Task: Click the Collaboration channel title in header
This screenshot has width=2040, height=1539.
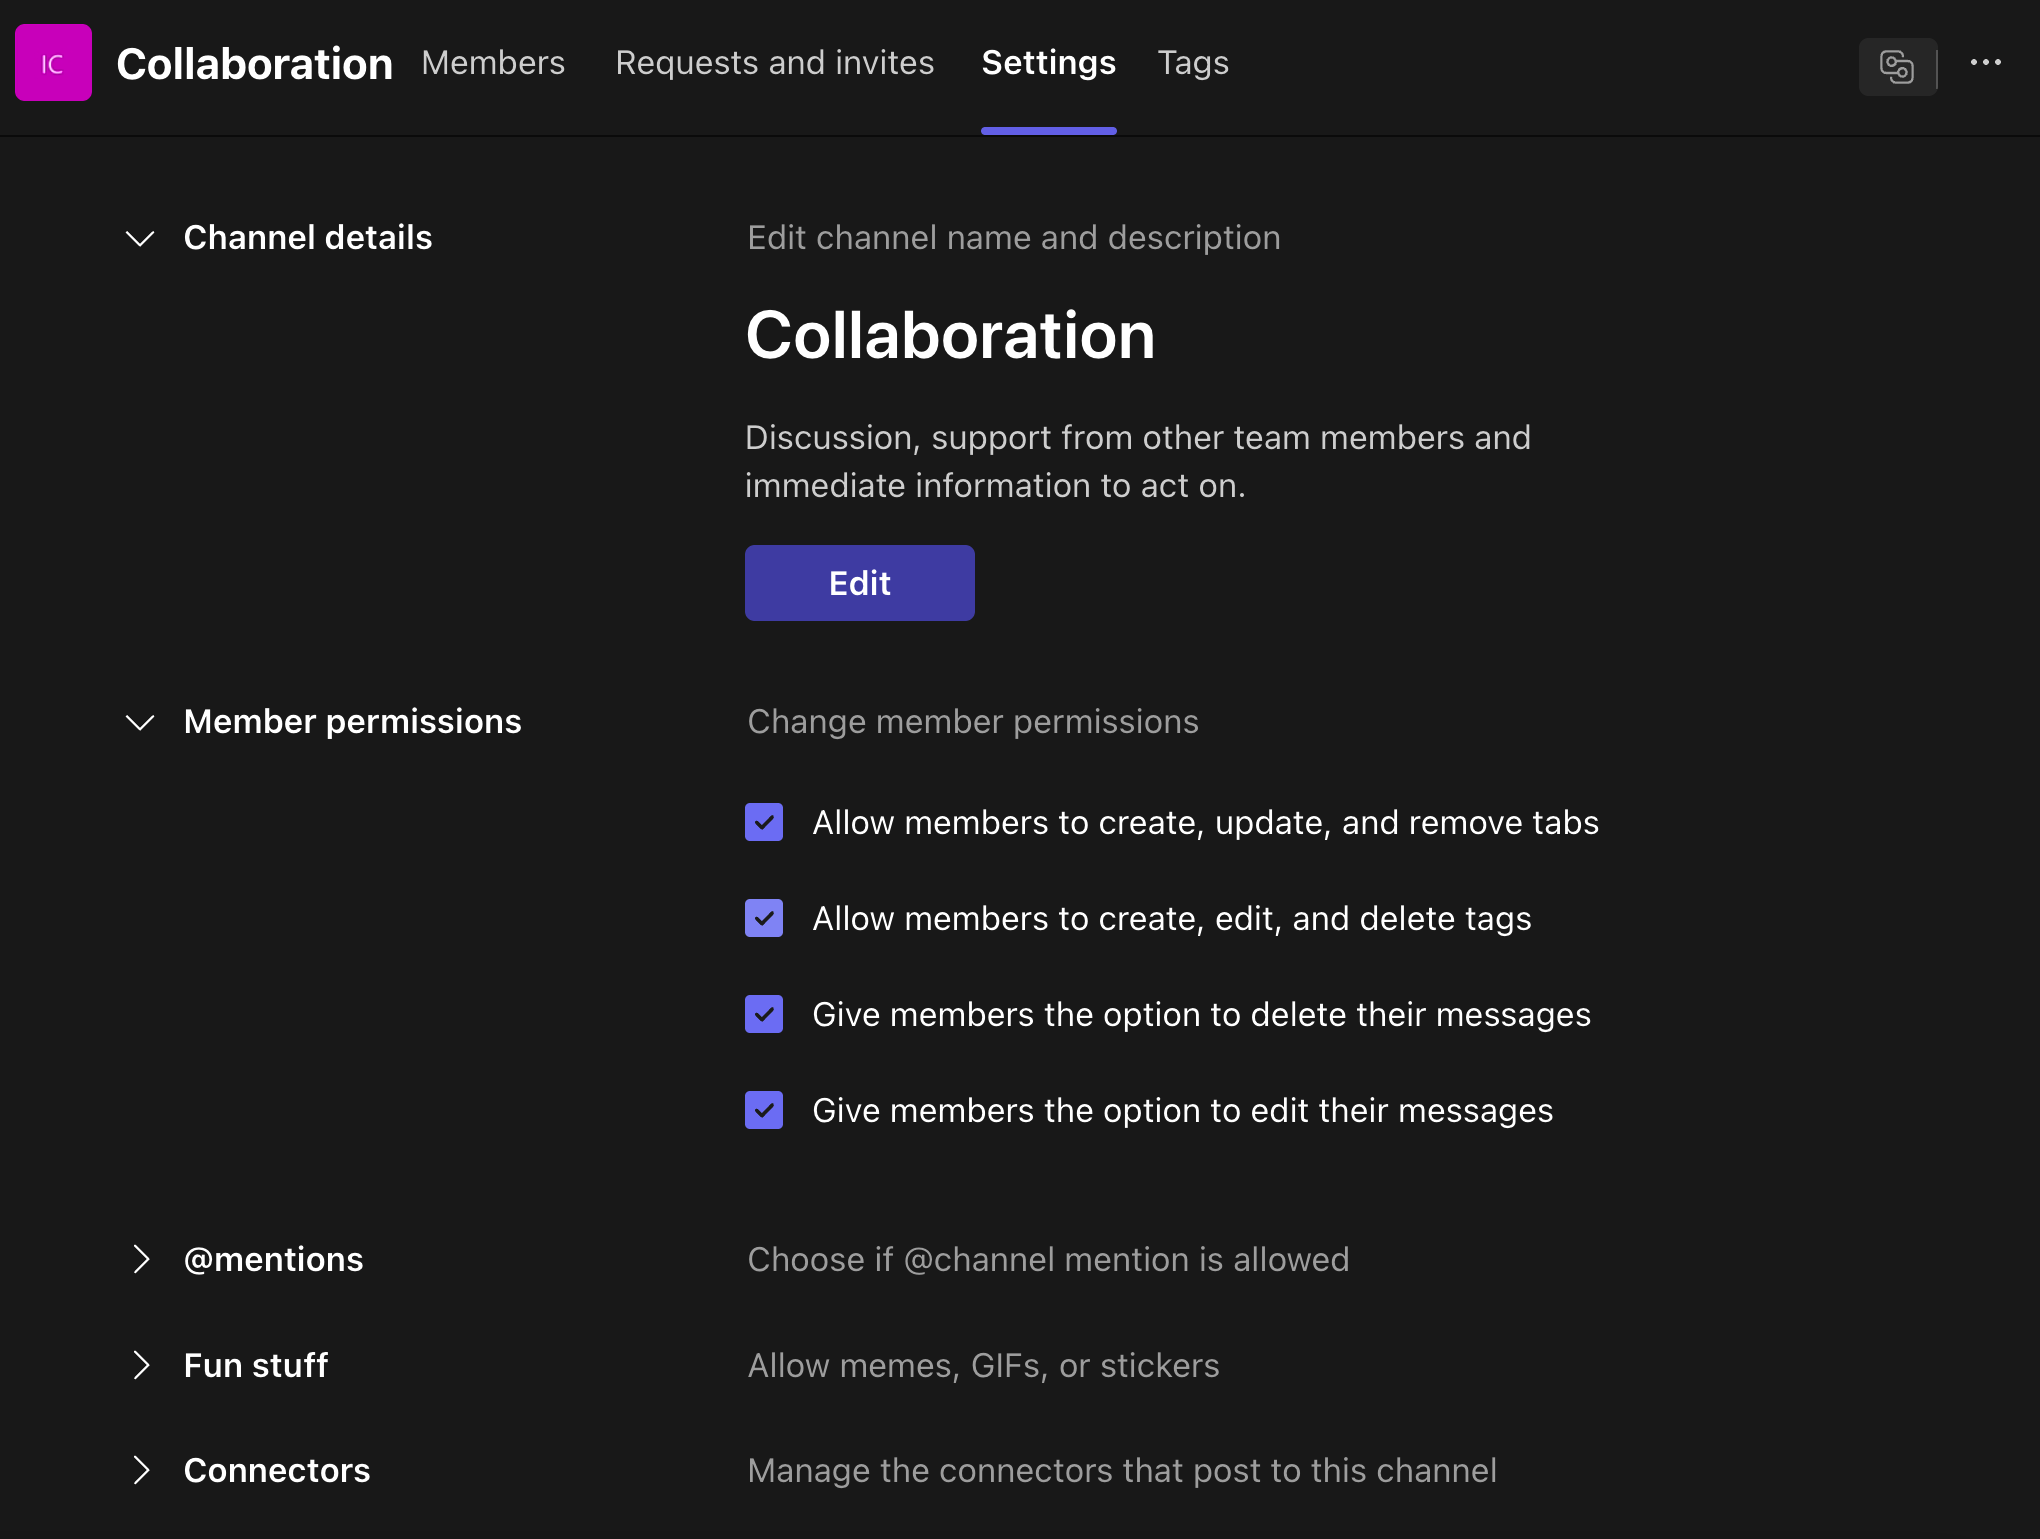Action: pyautogui.click(x=254, y=64)
